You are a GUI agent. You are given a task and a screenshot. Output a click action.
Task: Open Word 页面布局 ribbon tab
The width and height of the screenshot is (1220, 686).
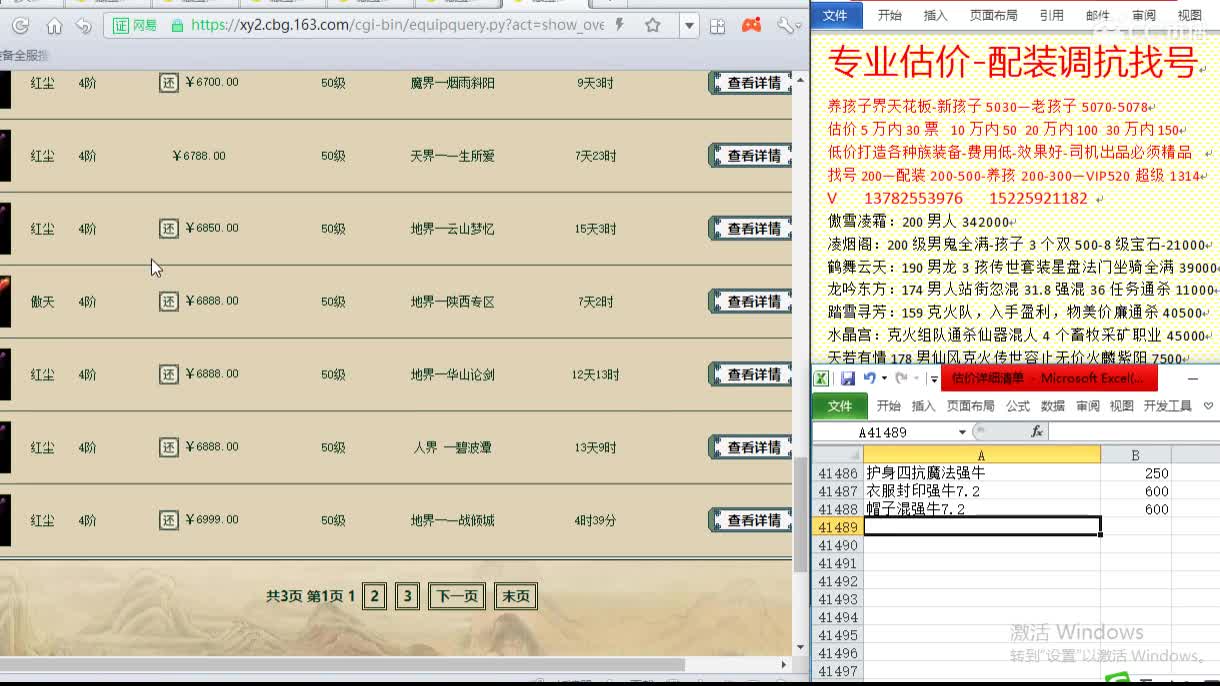point(994,15)
